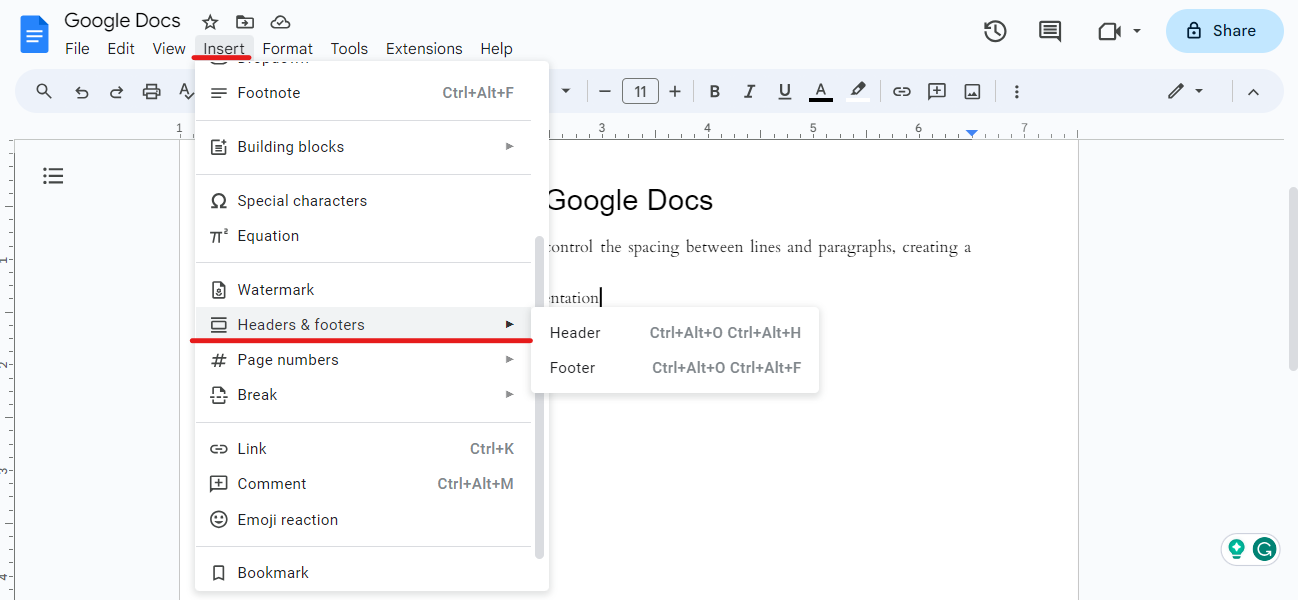The image size is (1298, 600).
Task: Select Header from the submenu
Action: (x=575, y=333)
